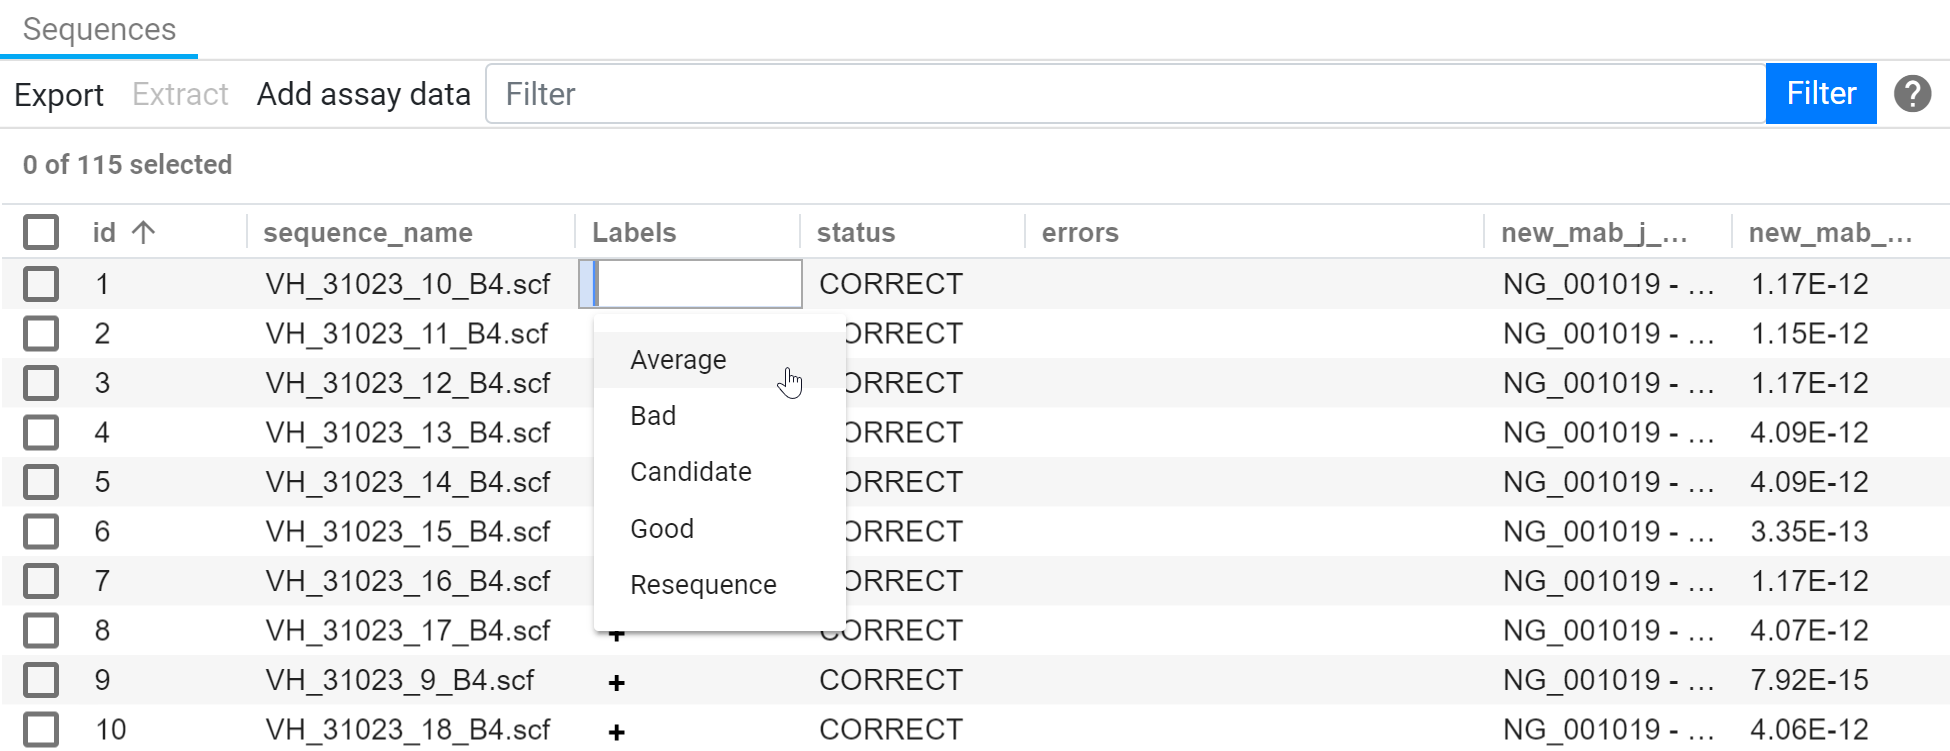1950x751 pixels.
Task: Check the box for row 1
Action: click(41, 284)
